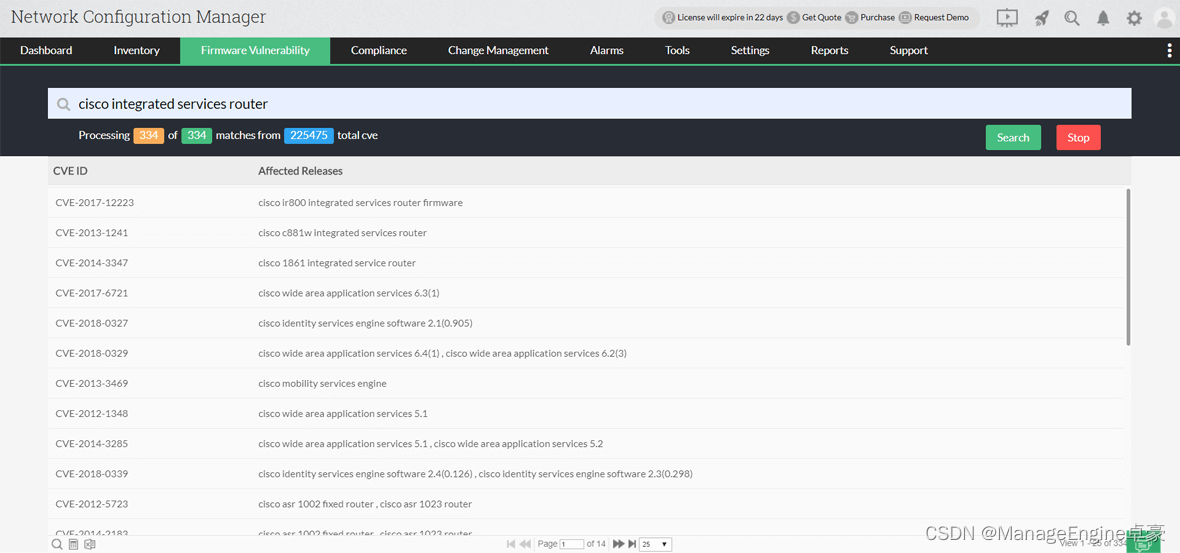Click the orange 334 processing badge
The width and height of the screenshot is (1180, 553).
[x=148, y=135]
